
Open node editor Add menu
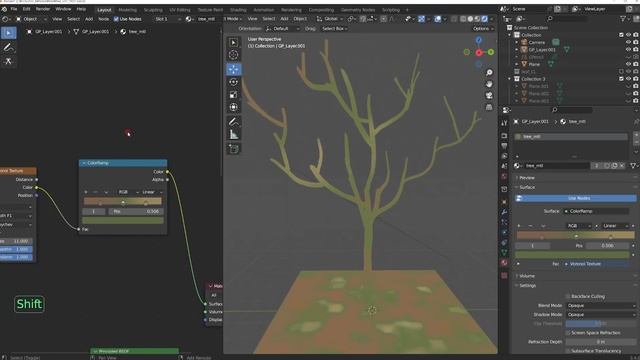pos(89,19)
